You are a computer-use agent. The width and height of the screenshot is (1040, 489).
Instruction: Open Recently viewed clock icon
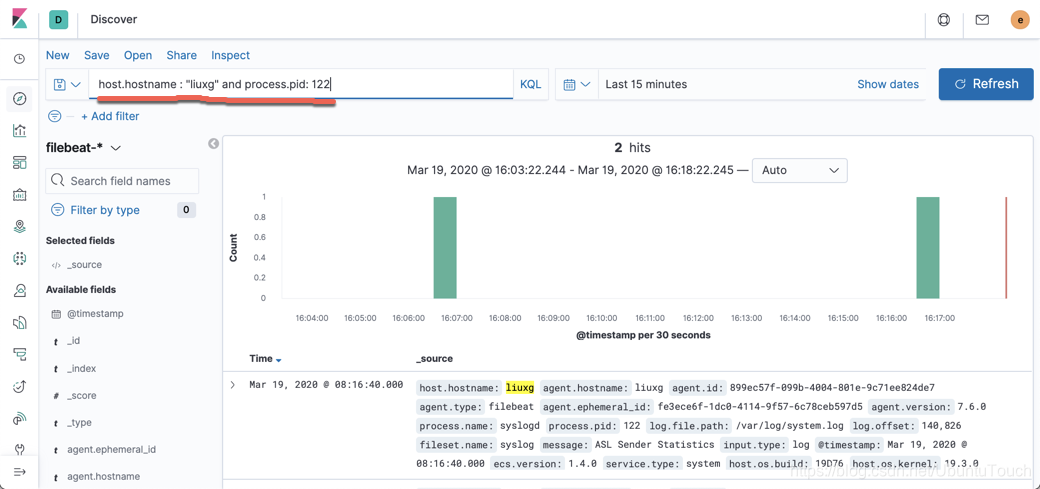(x=19, y=59)
